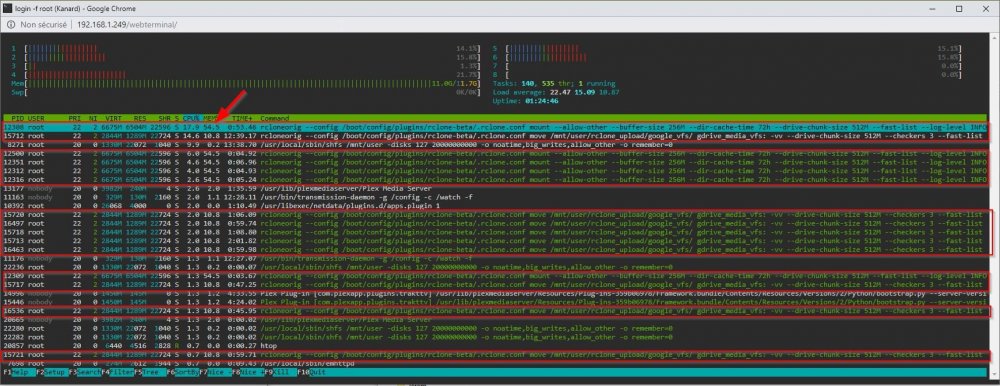Open the F6 SortBy menu
Screen dimensions: 1000x386
click(x=183, y=372)
